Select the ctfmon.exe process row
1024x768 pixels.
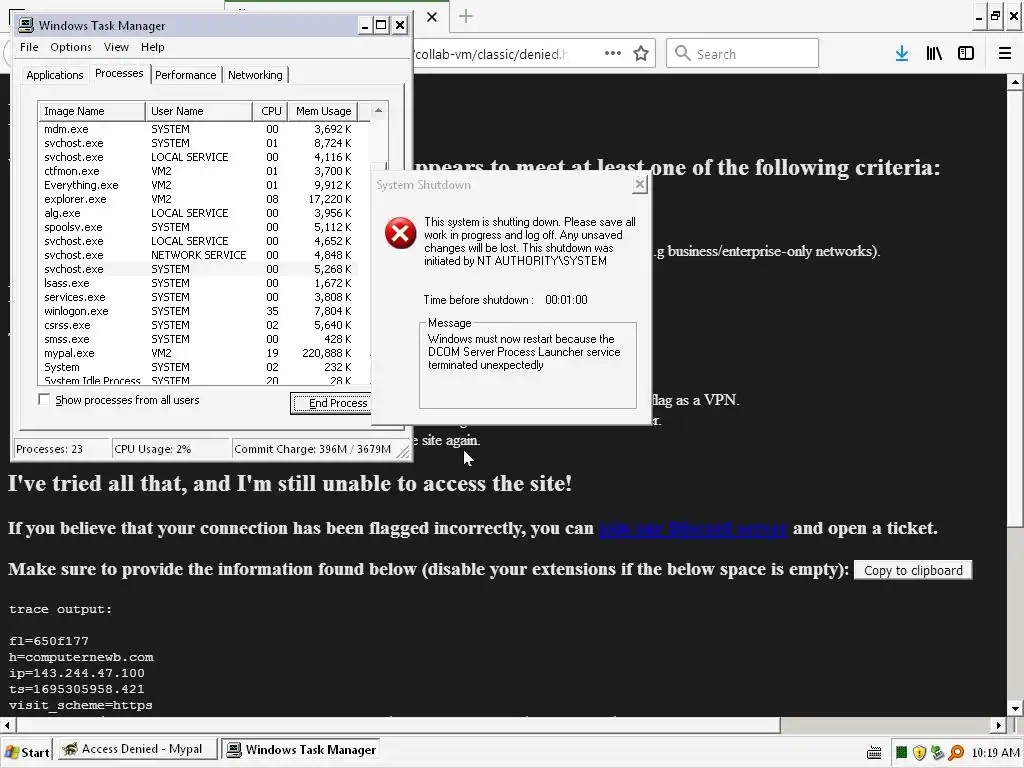point(198,171)
